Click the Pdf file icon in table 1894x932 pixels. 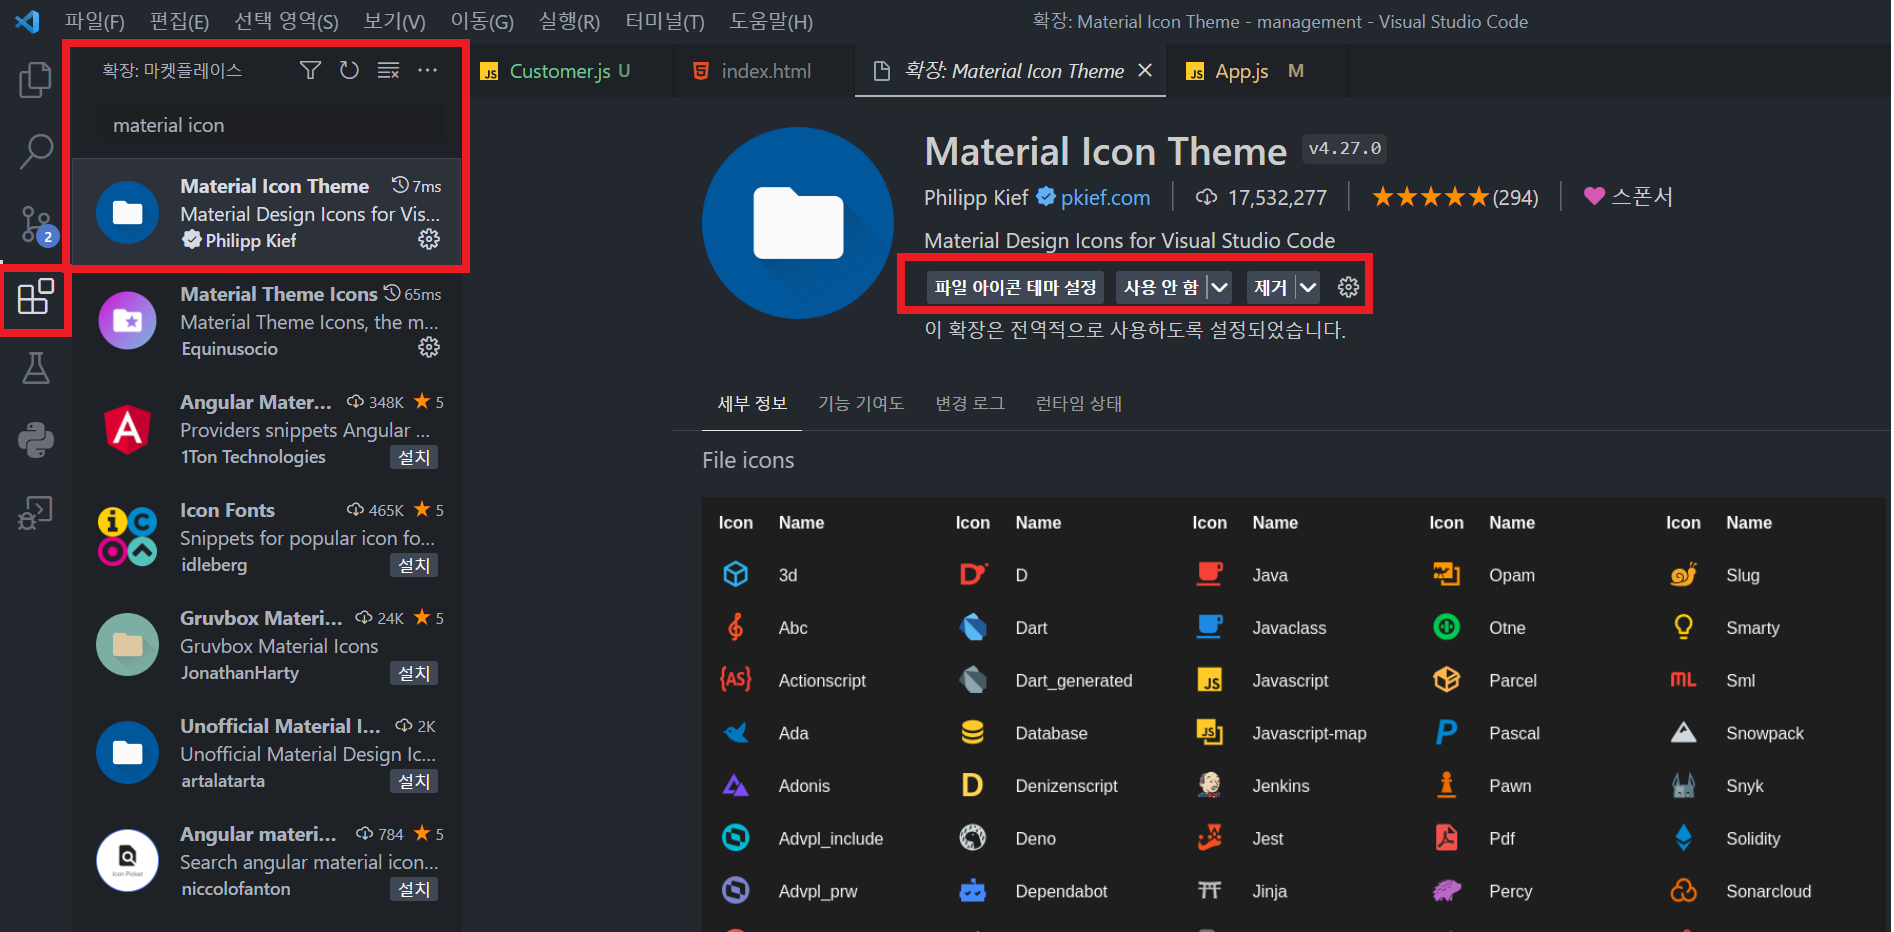1447,838
